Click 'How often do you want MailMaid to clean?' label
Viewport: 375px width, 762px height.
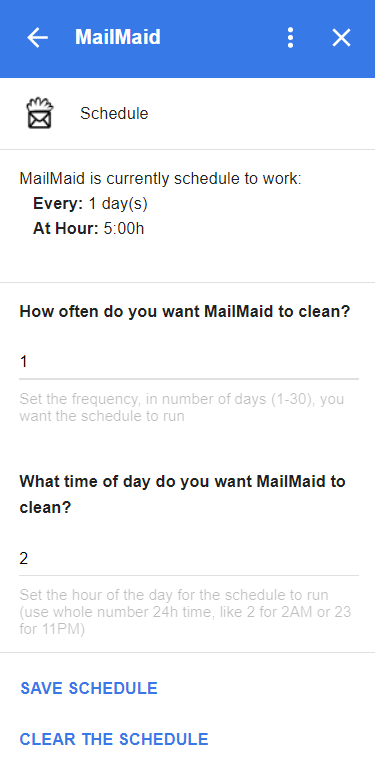pyautogui.click(x=185, y=312)
